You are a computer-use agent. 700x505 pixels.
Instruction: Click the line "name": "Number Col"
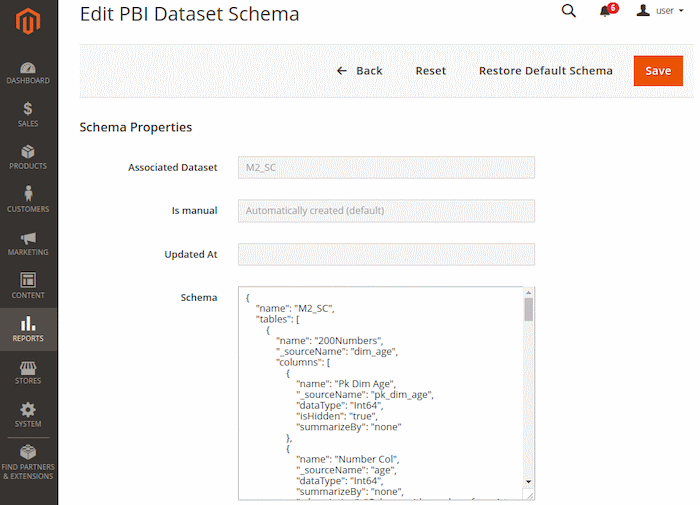[348, 459]
